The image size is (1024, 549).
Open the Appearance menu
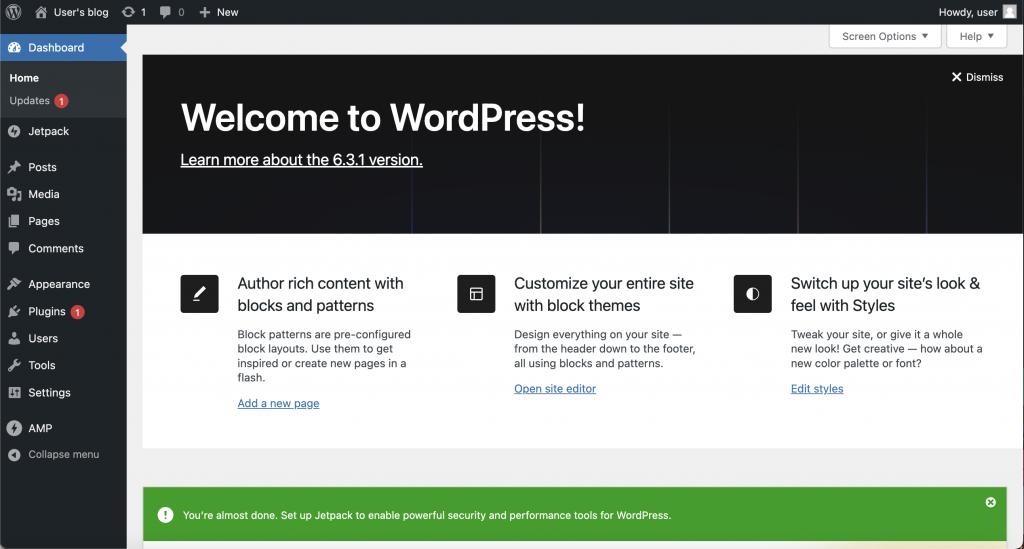[59, 284]
